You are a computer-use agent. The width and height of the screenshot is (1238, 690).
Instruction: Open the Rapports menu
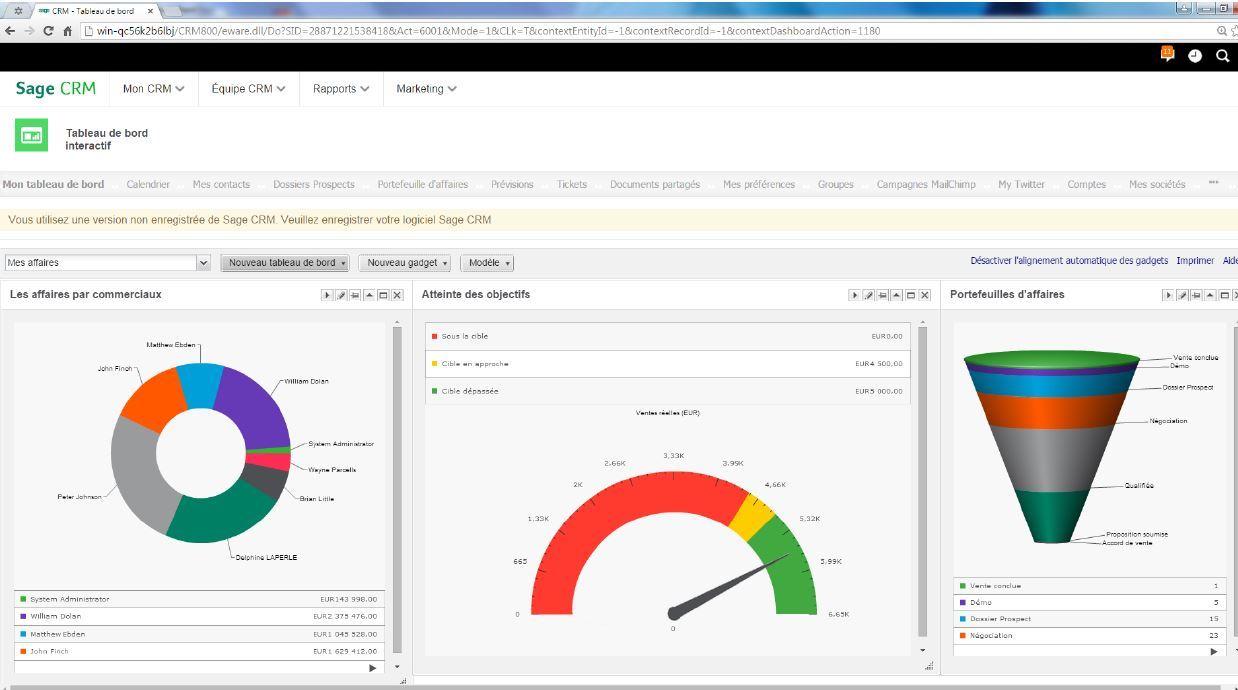[340, 89]
